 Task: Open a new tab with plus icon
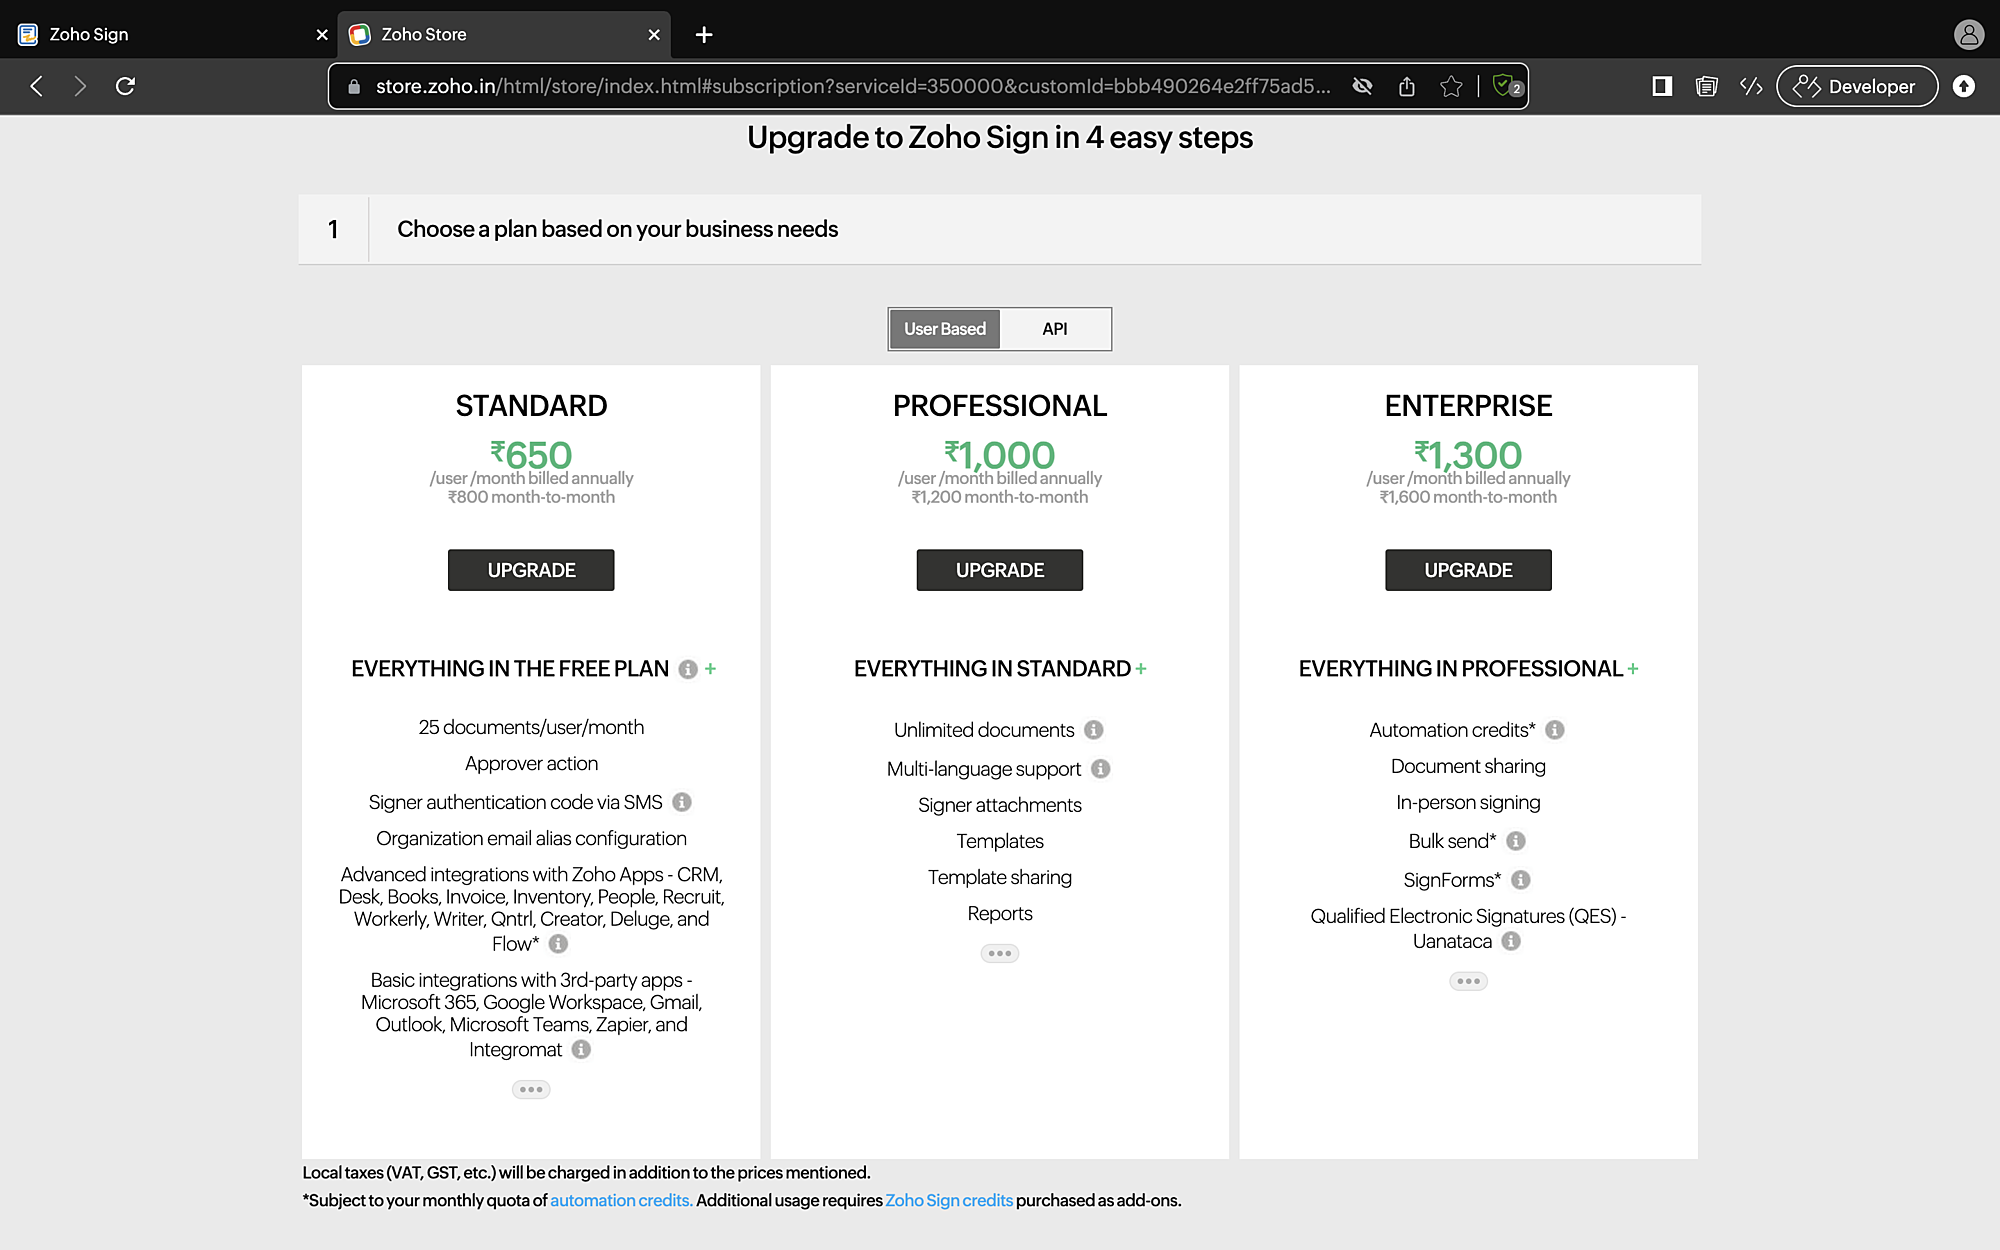704,35
